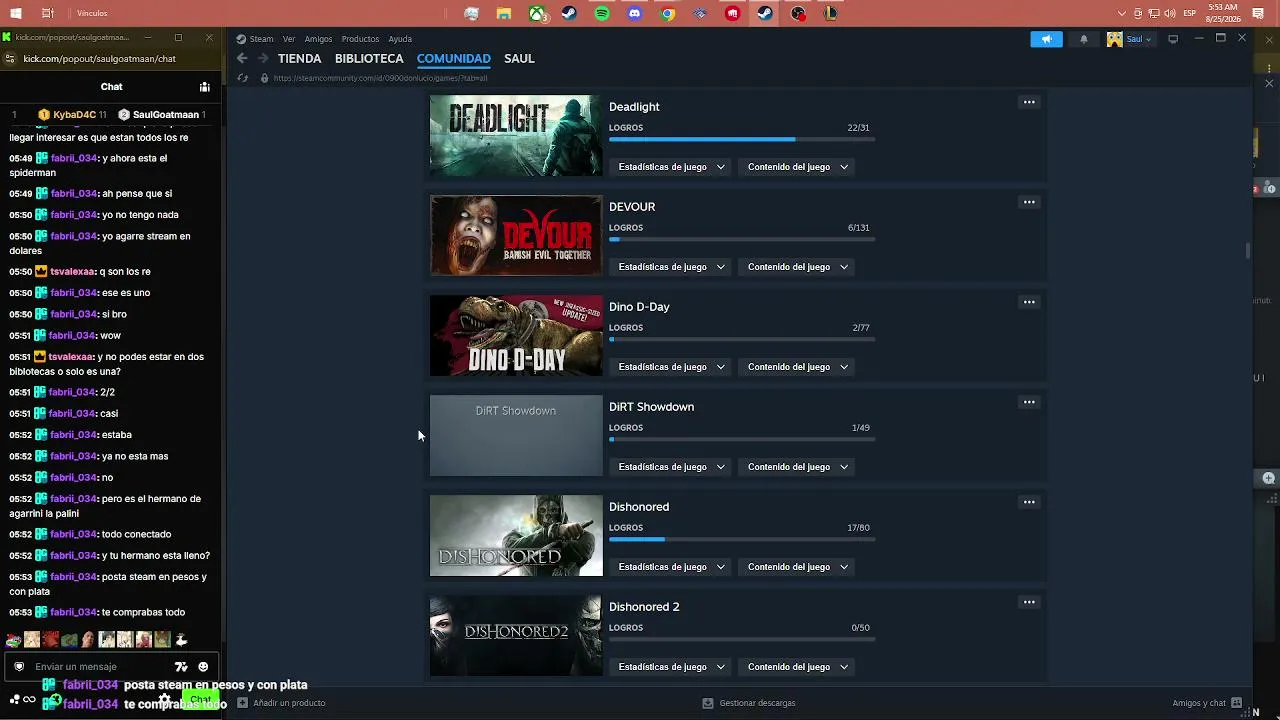Go to the BIBLIOTECA tab
The height and width of the screenshot is (720, 1280).
pyautogui.click(x=369, y=59)
